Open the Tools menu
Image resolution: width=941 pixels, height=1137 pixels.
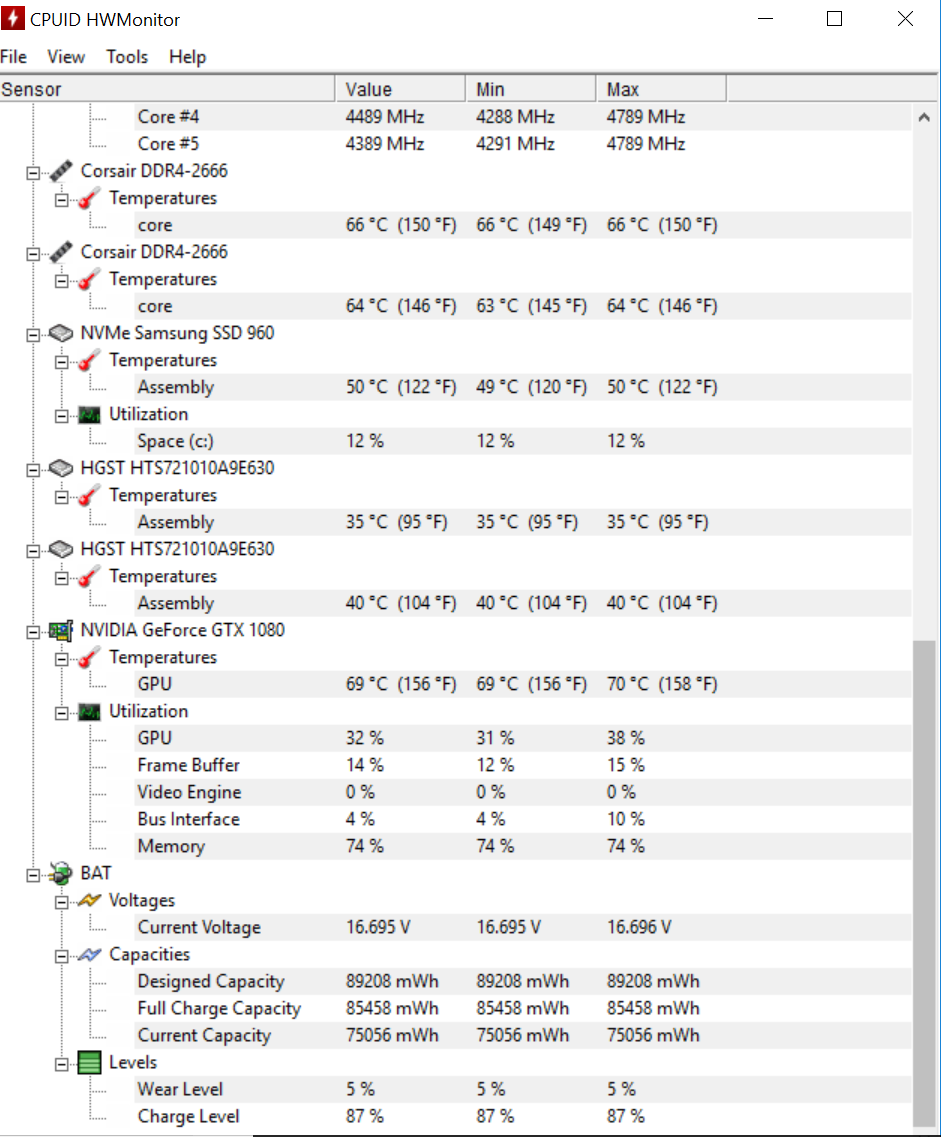pos(127,57)
